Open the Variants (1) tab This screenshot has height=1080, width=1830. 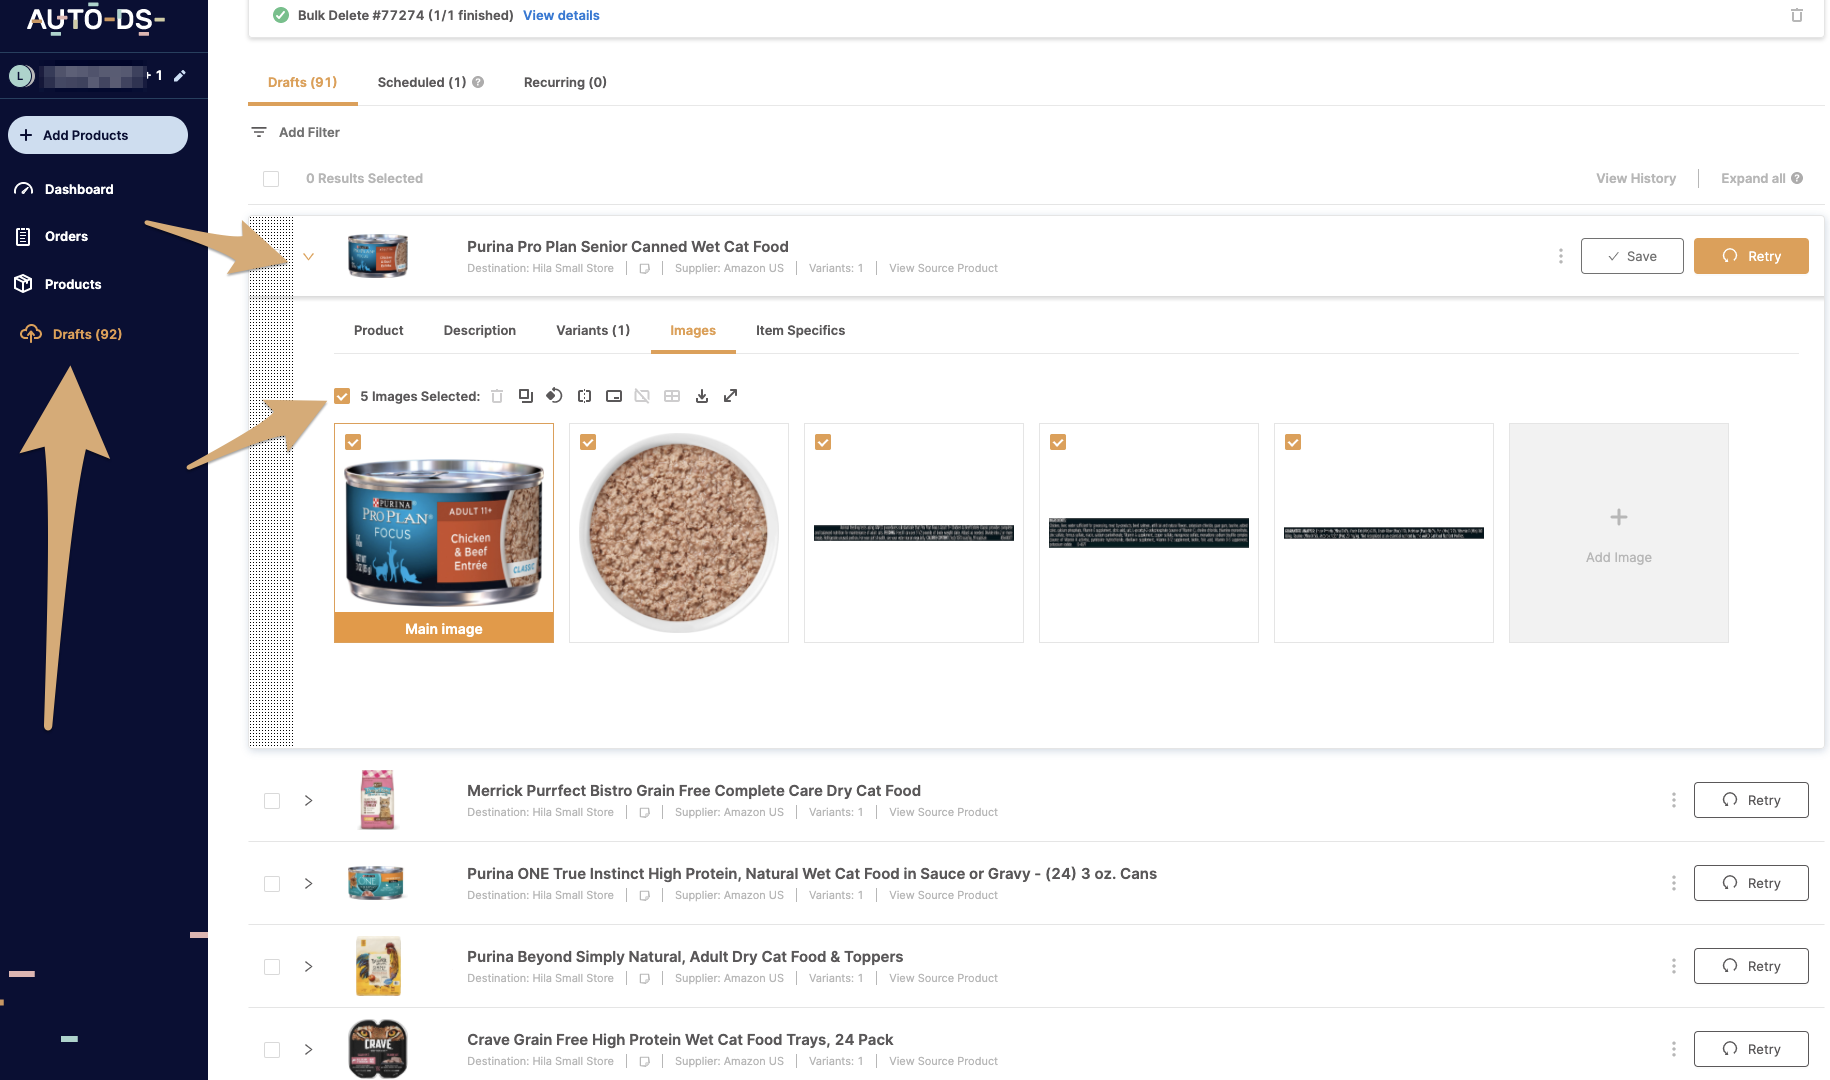pos(593,330)
